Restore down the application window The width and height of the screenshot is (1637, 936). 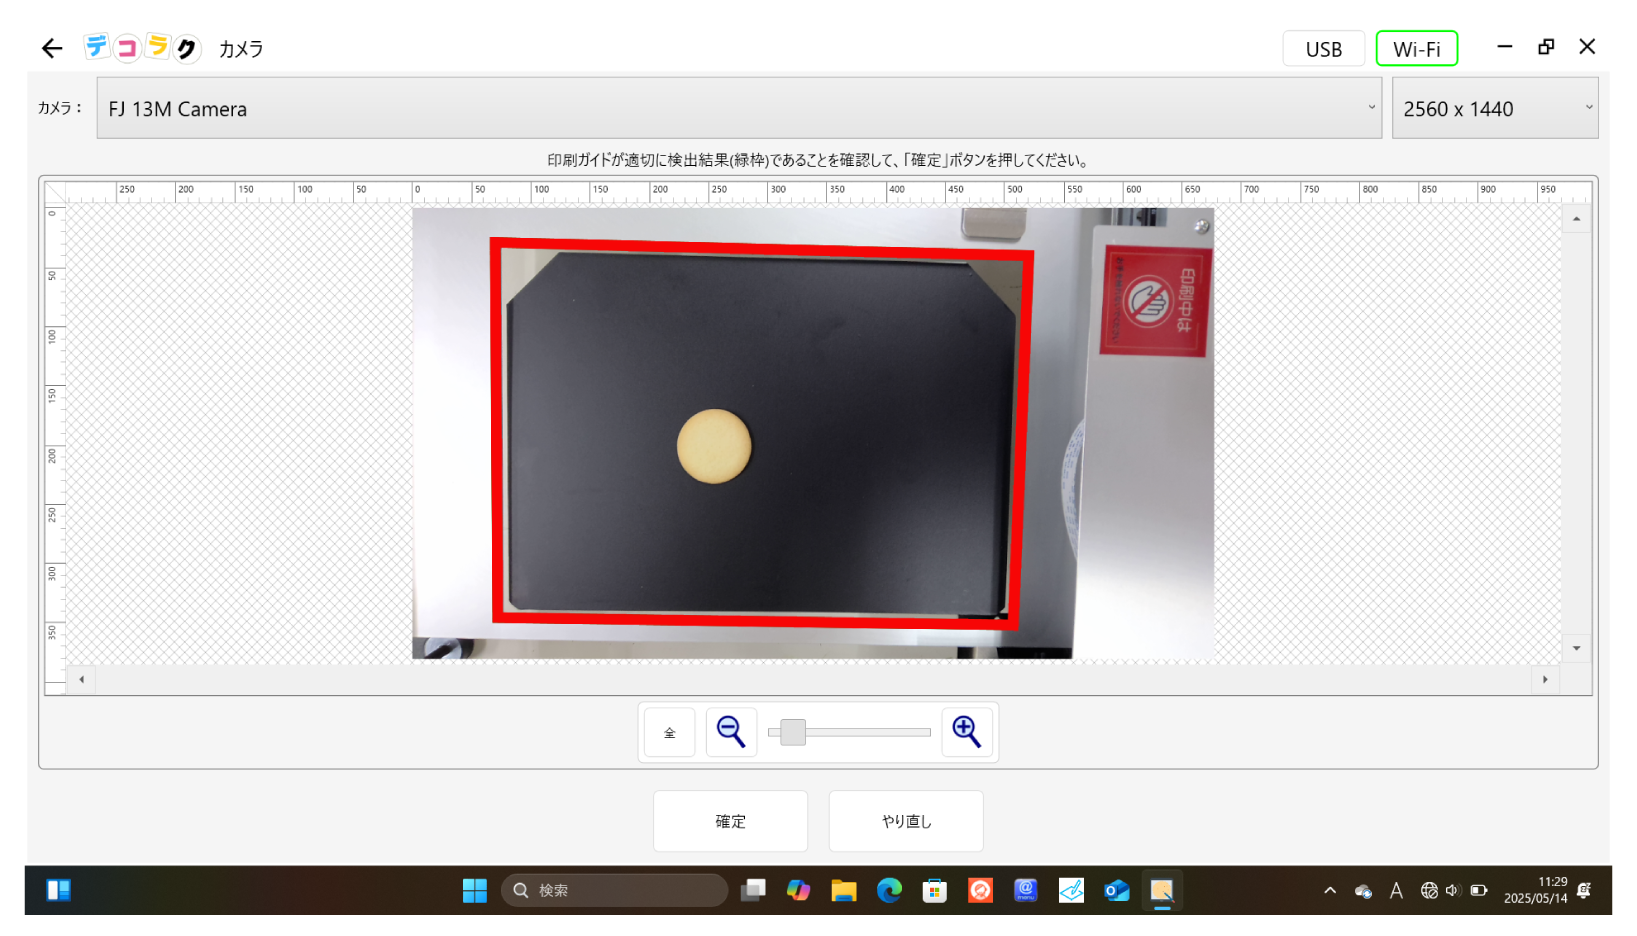click(x=1546, y=47)
